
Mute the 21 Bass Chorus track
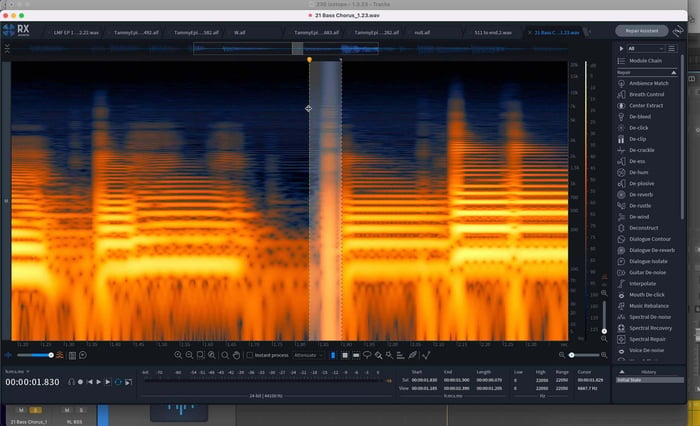(21, 410)
